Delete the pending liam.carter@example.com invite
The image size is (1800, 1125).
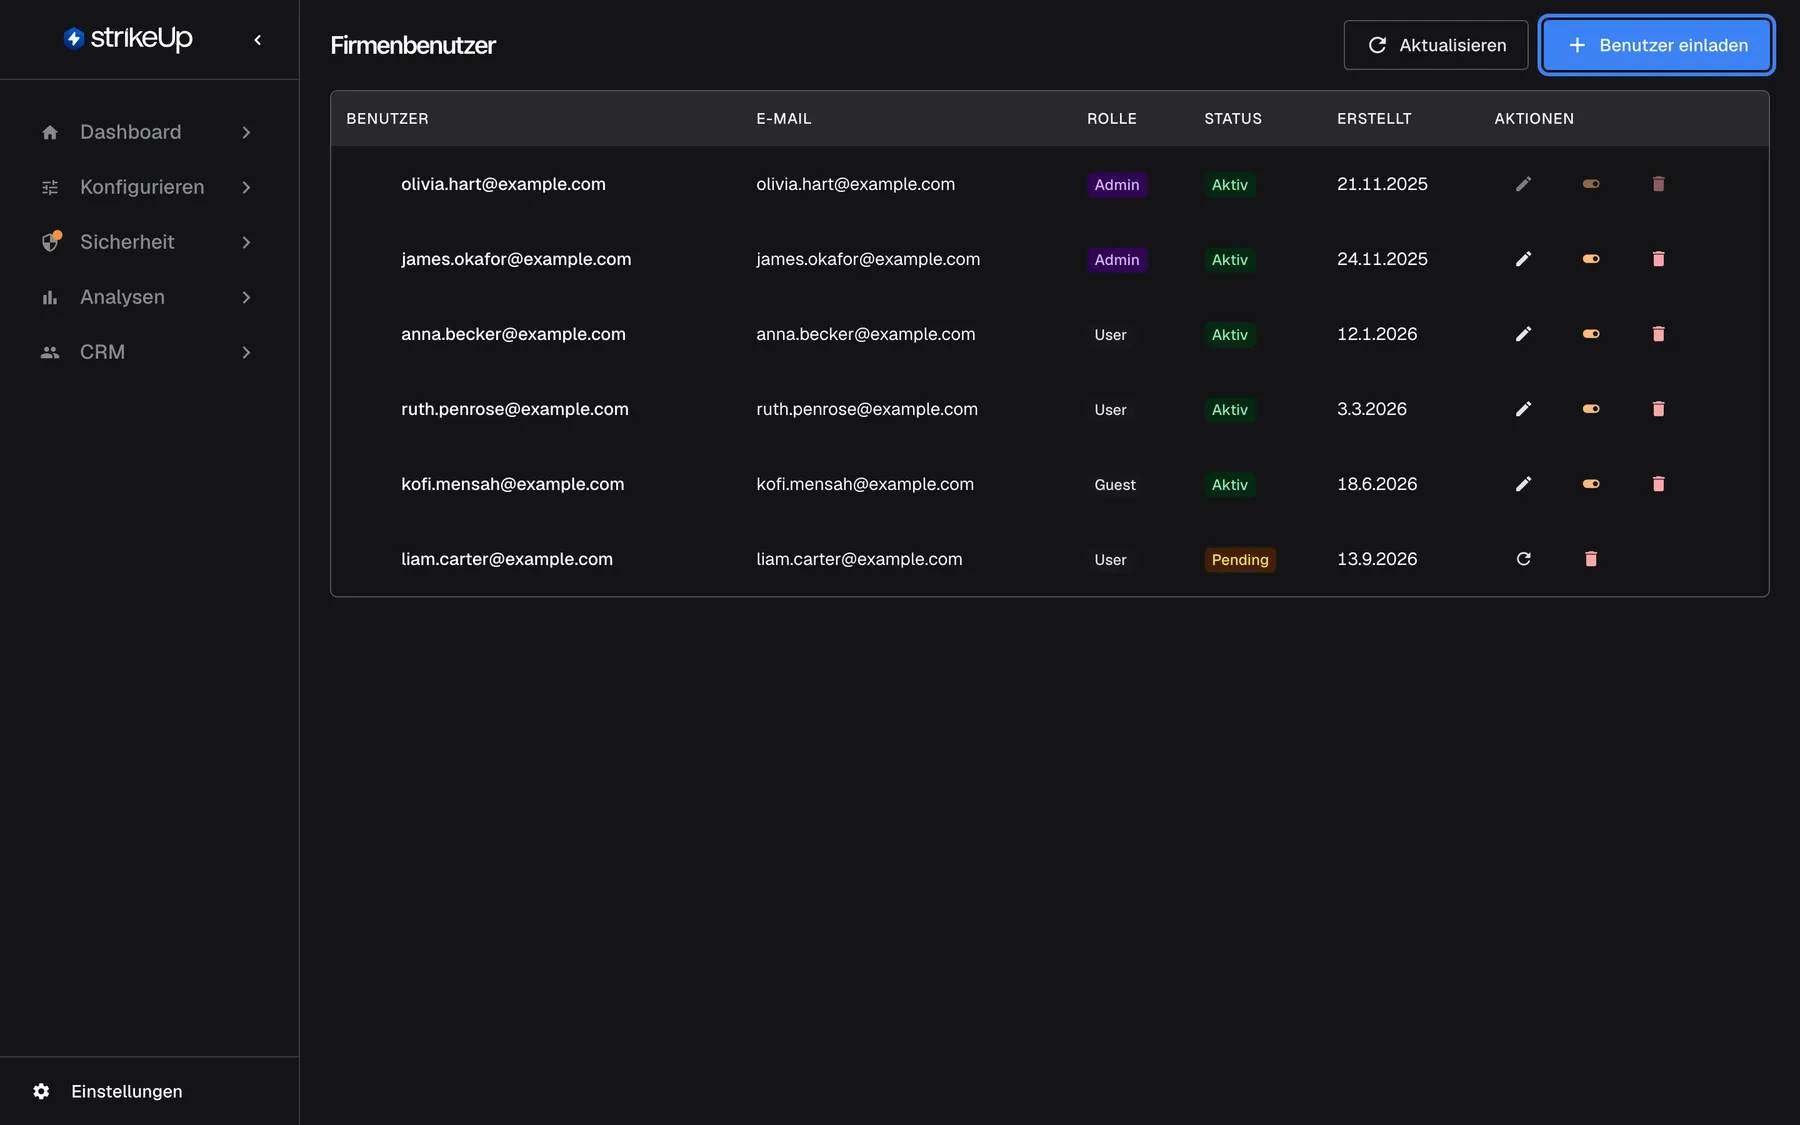(1591, 559)
